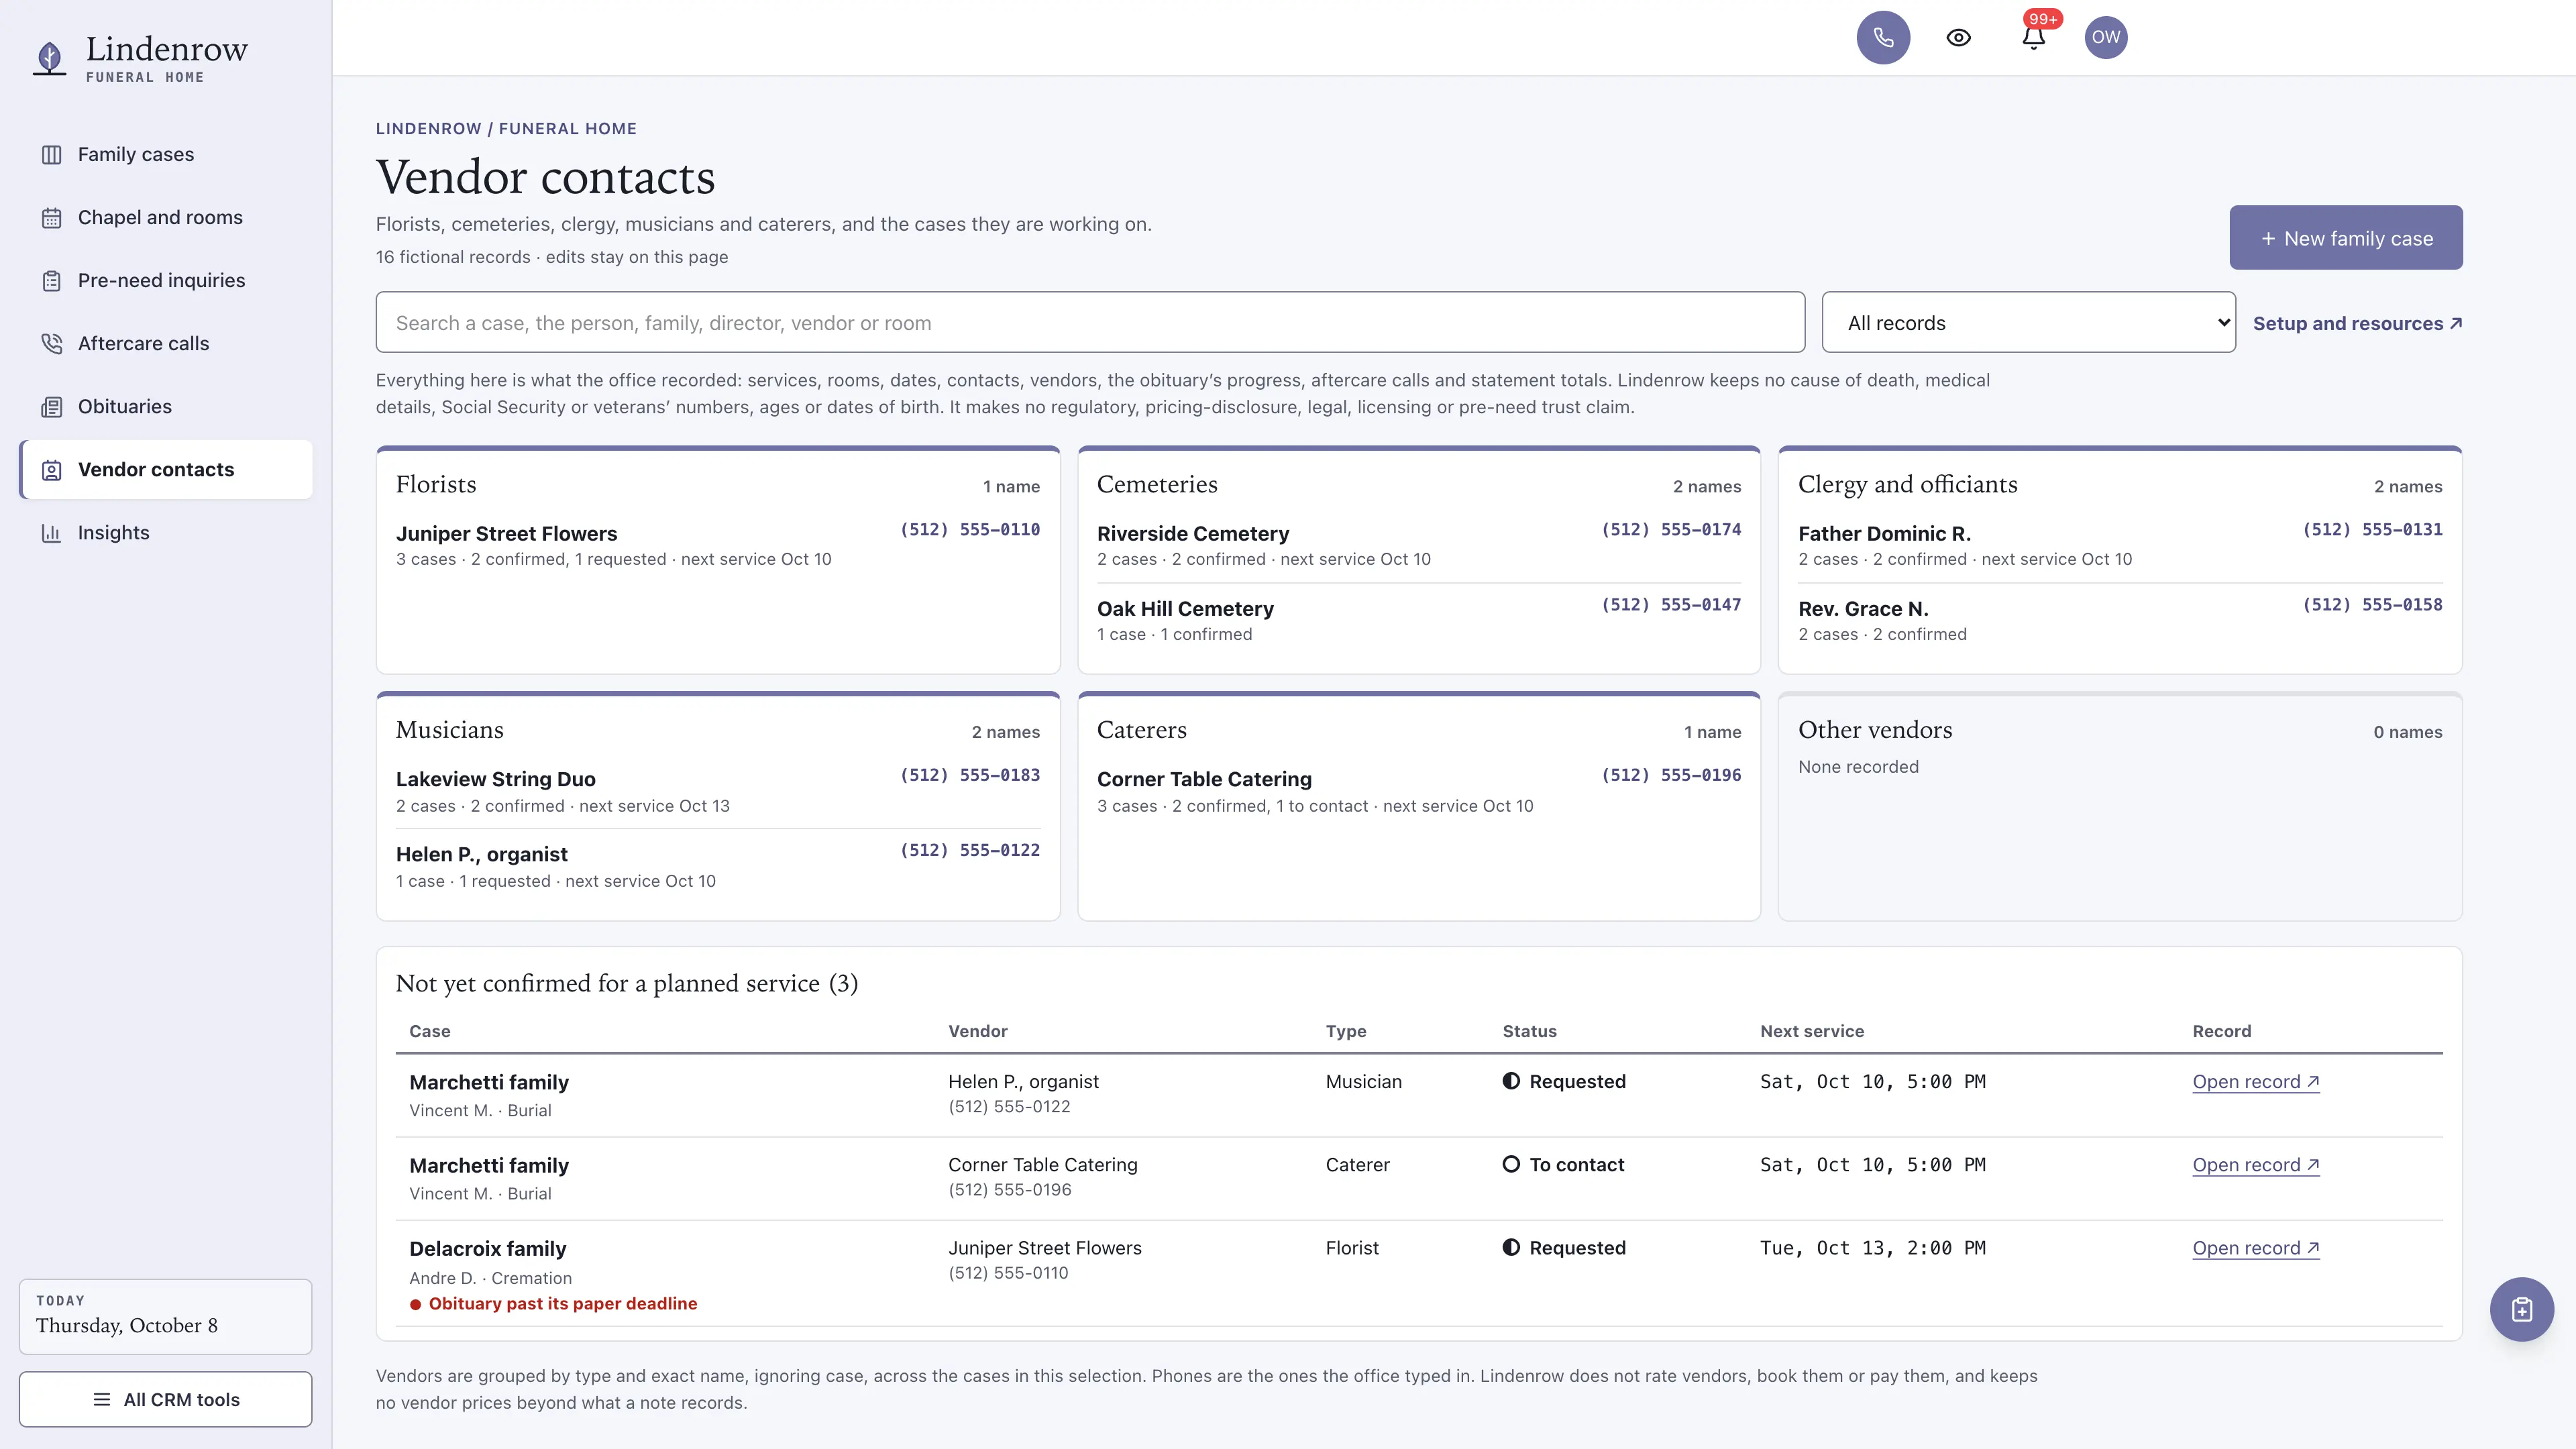Open Family cases in the sidebar
The image size is (2576, 1449).
166,154
